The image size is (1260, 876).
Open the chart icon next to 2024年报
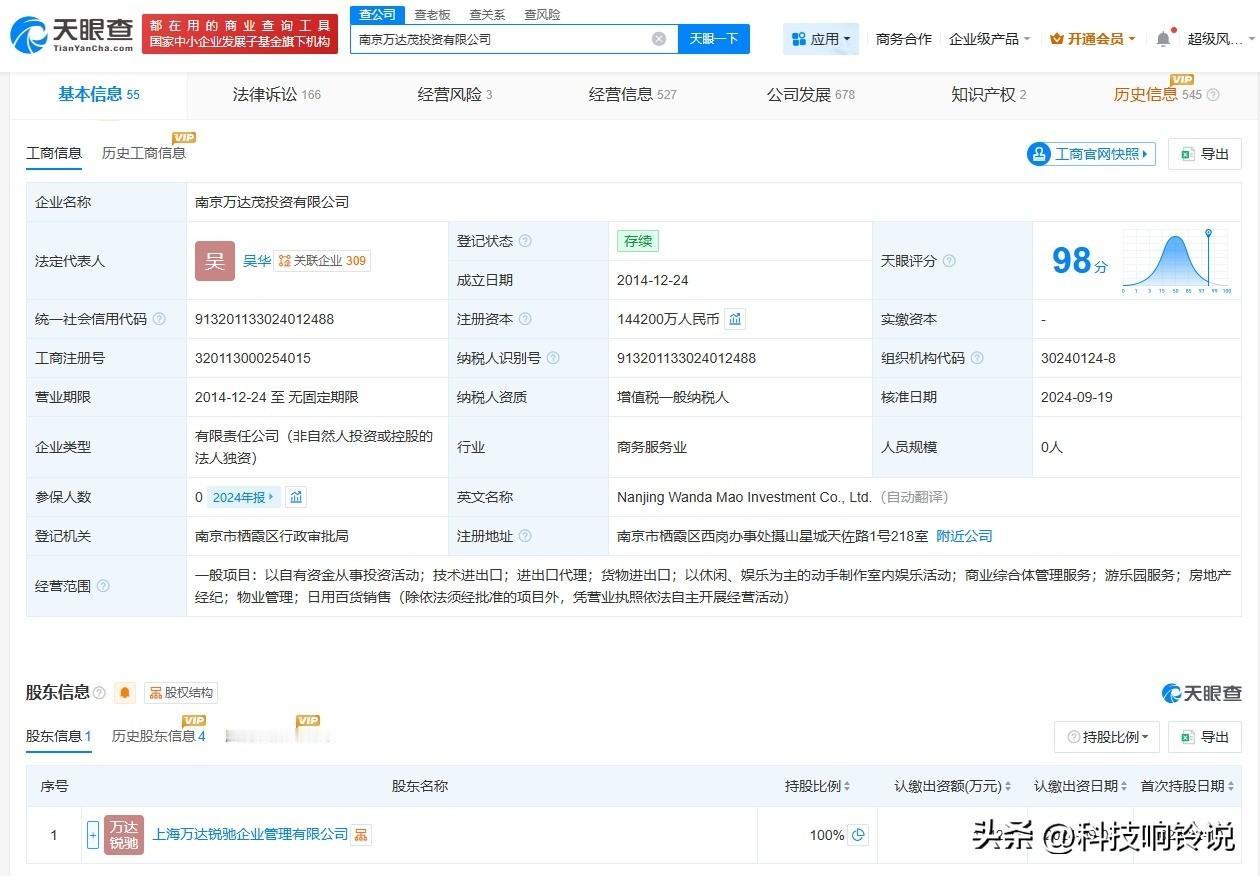tap(296, 497)
